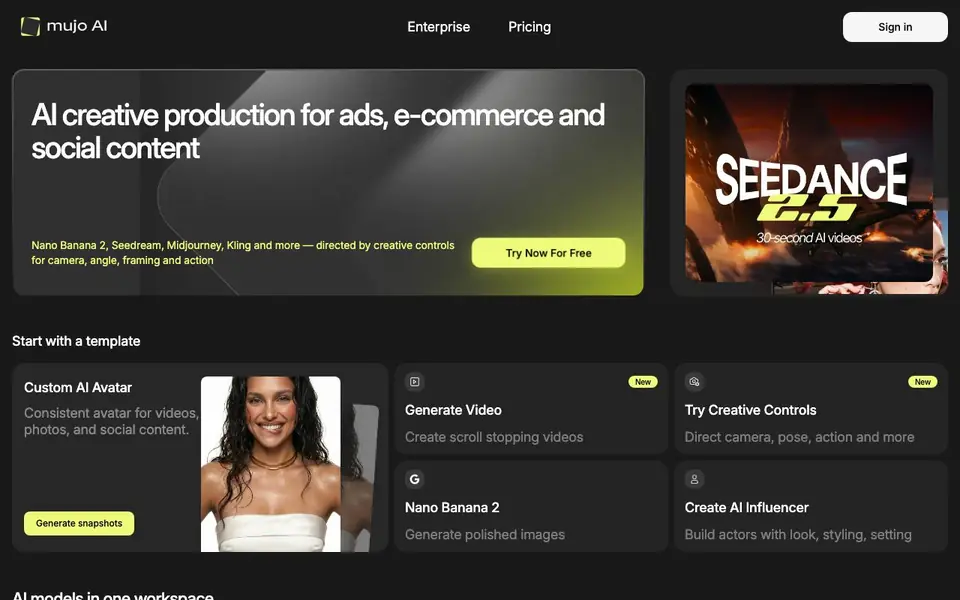Click the New badge on Try Creative Controls
The width and height of the screenshot is (960, 600).
tap(923, 382)
